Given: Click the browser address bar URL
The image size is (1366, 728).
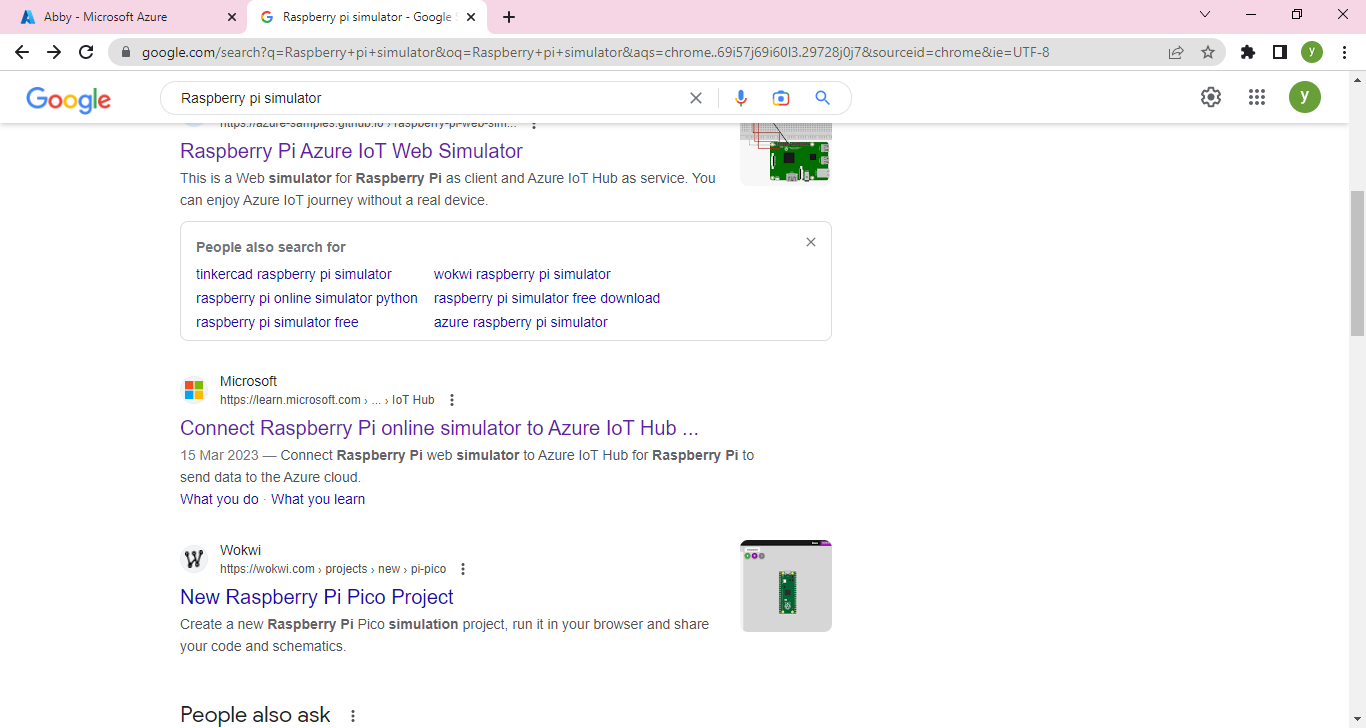Looking at the screenshot, I should [595, 52].
